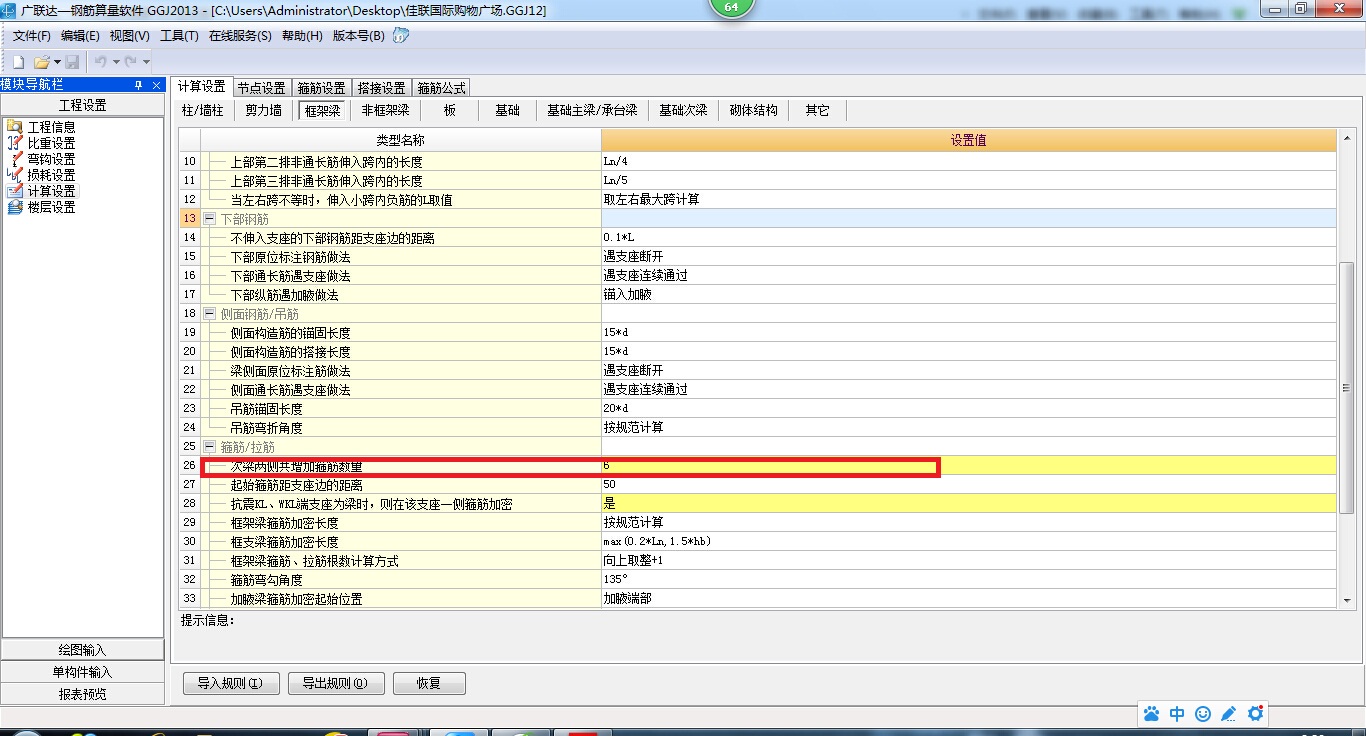The width and height of the screenshot is (1366, 736).
Task: Open the 在线服务(S) menu
Action: pos(240,35)
